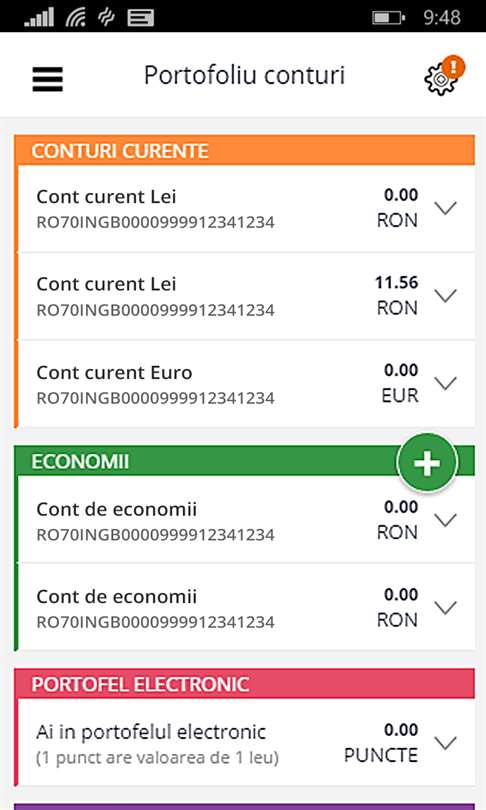Viewport: 486px width, 810px height.
Task: Open Cont curent Lei with 11.56 balance
Action: coord(246,296)
